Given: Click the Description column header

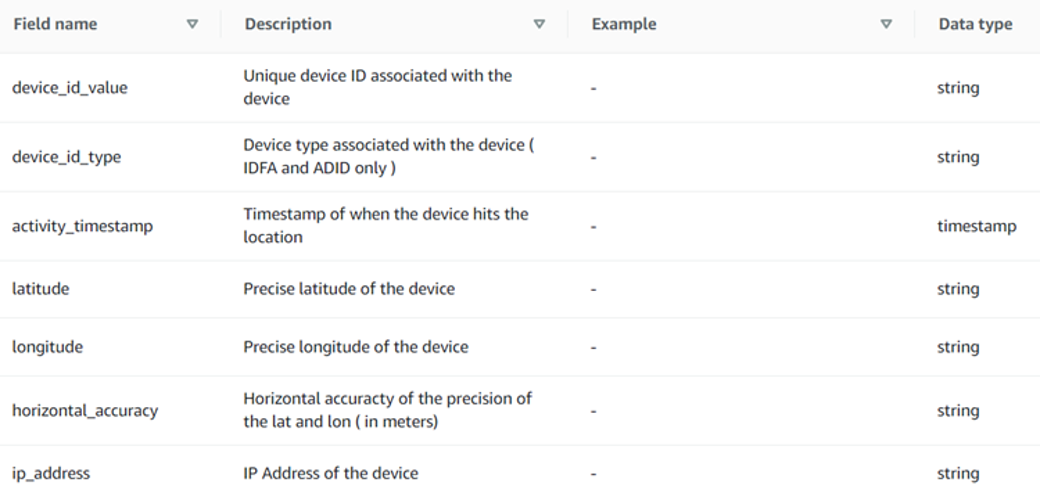Looking at the screenshot, I should pos(288,25).
